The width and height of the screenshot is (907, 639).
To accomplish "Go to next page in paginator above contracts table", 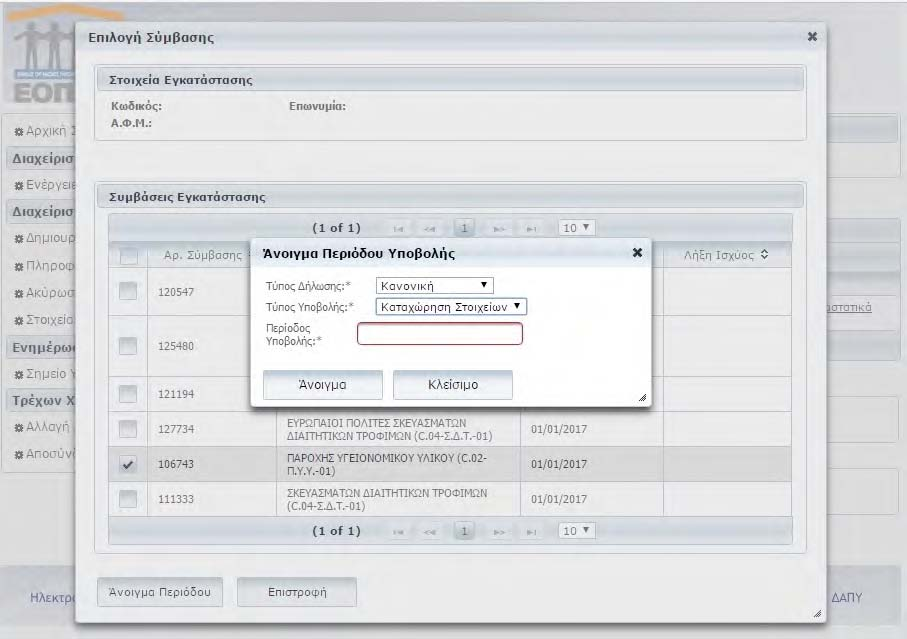I will tap(499, 228).
